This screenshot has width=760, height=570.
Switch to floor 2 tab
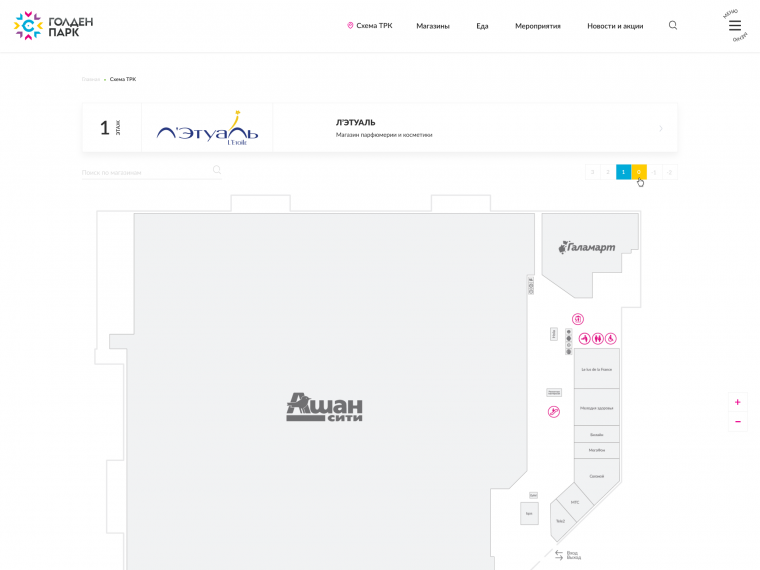[x=608, y=172]
